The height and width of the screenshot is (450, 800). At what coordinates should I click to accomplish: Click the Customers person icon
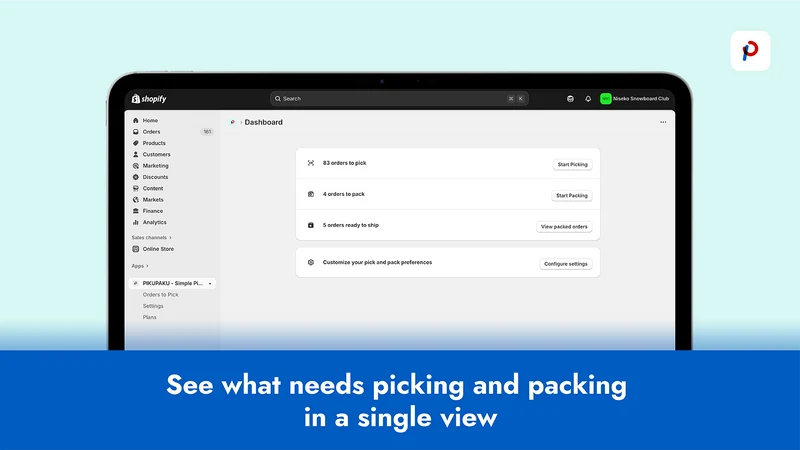coord(136,154)
